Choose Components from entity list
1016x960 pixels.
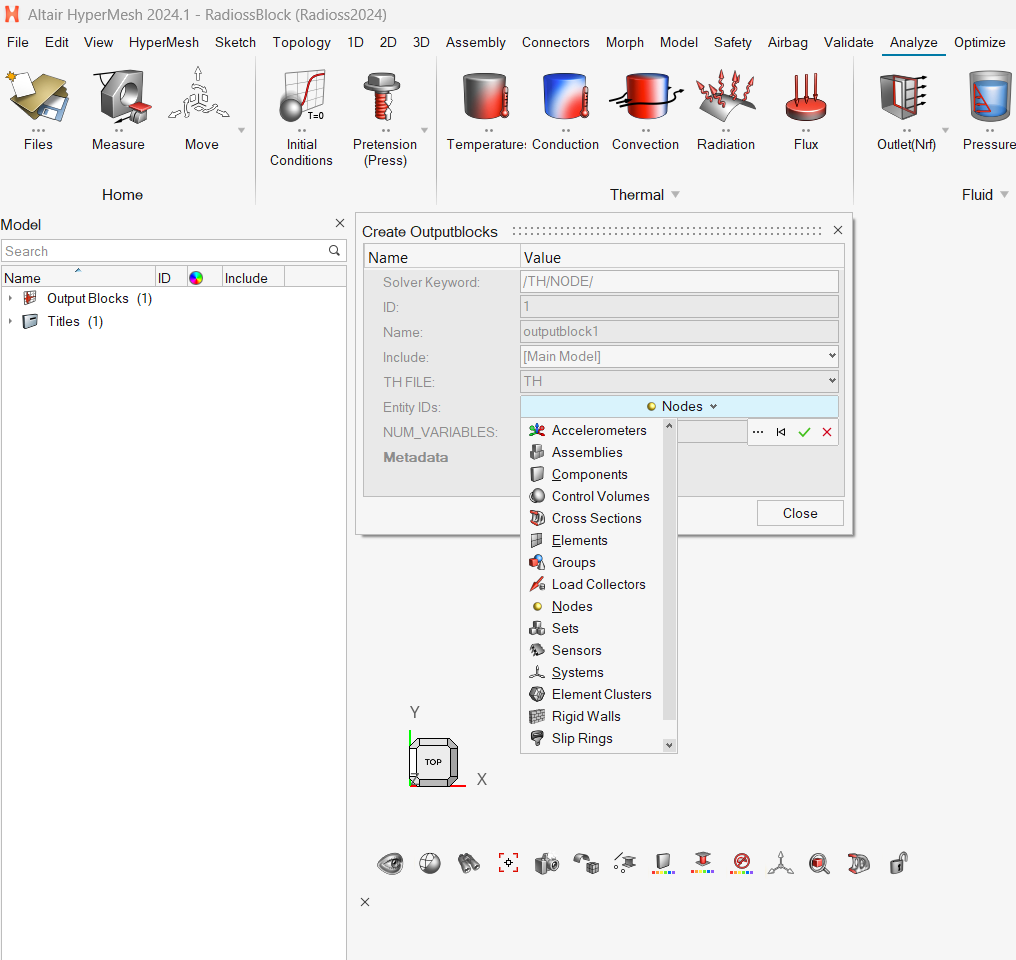(592, 474)
